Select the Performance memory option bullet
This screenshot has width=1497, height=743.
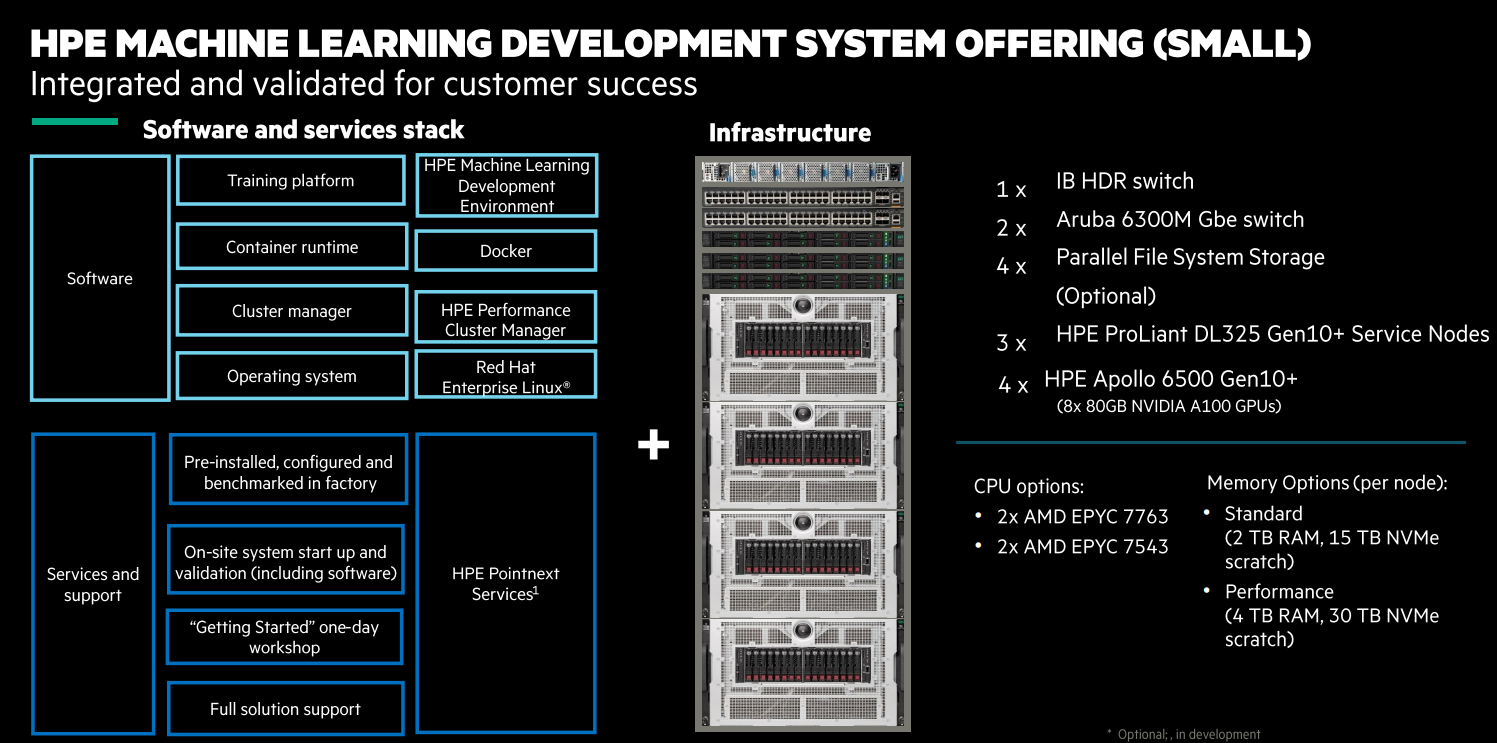click(1279, 591)
